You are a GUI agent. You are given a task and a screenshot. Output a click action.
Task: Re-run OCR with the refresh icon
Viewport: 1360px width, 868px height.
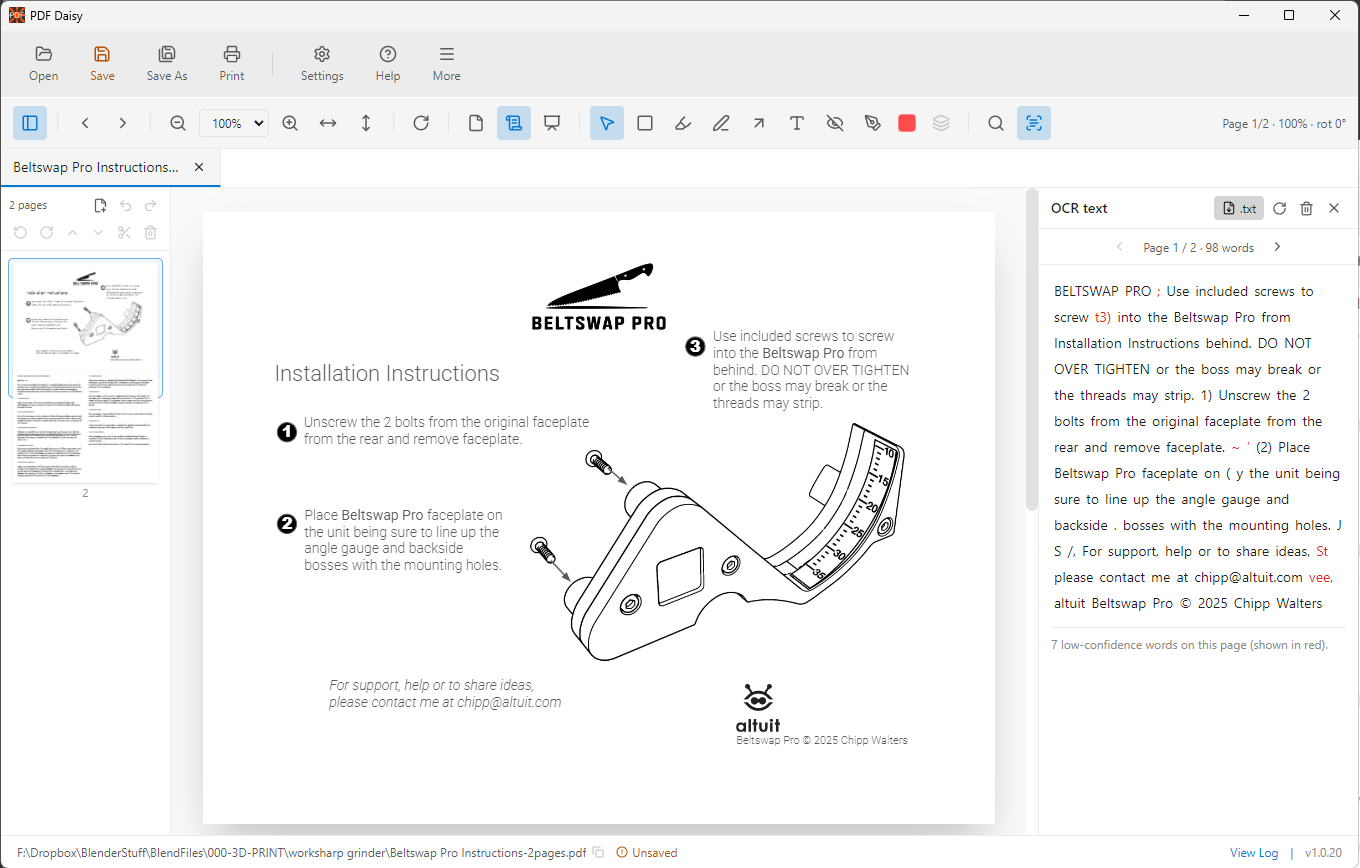[x=1279, y=208]
